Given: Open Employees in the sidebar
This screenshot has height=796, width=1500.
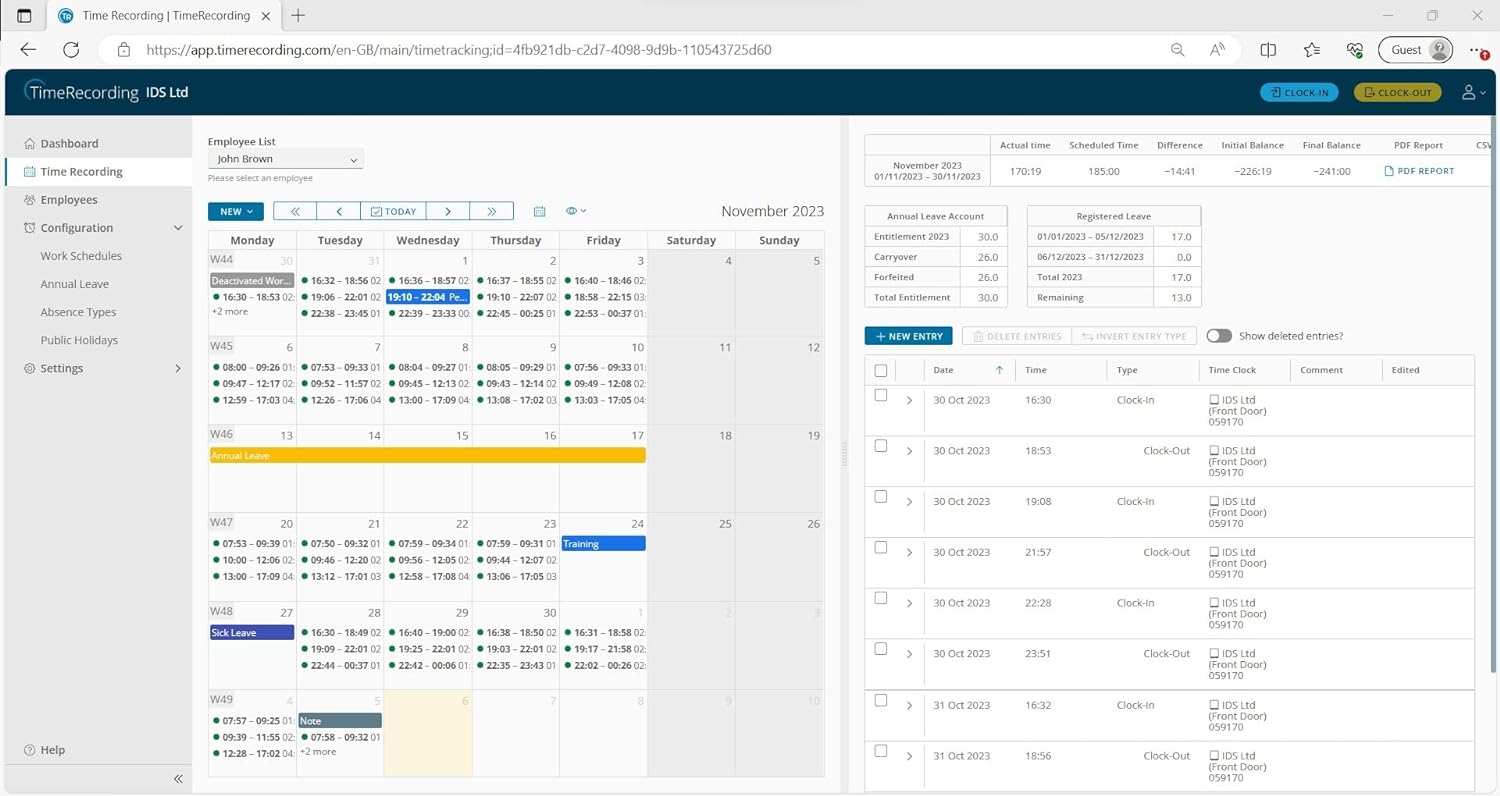Looking at the screenshot, I should pyautogui.click(x=69, y=200).
